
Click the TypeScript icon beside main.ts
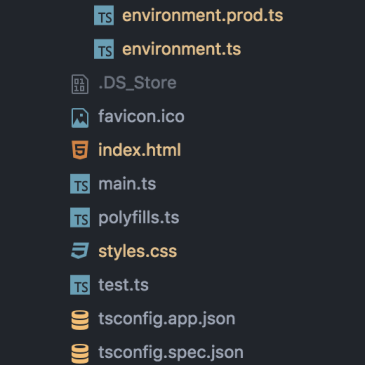point(80,184)
